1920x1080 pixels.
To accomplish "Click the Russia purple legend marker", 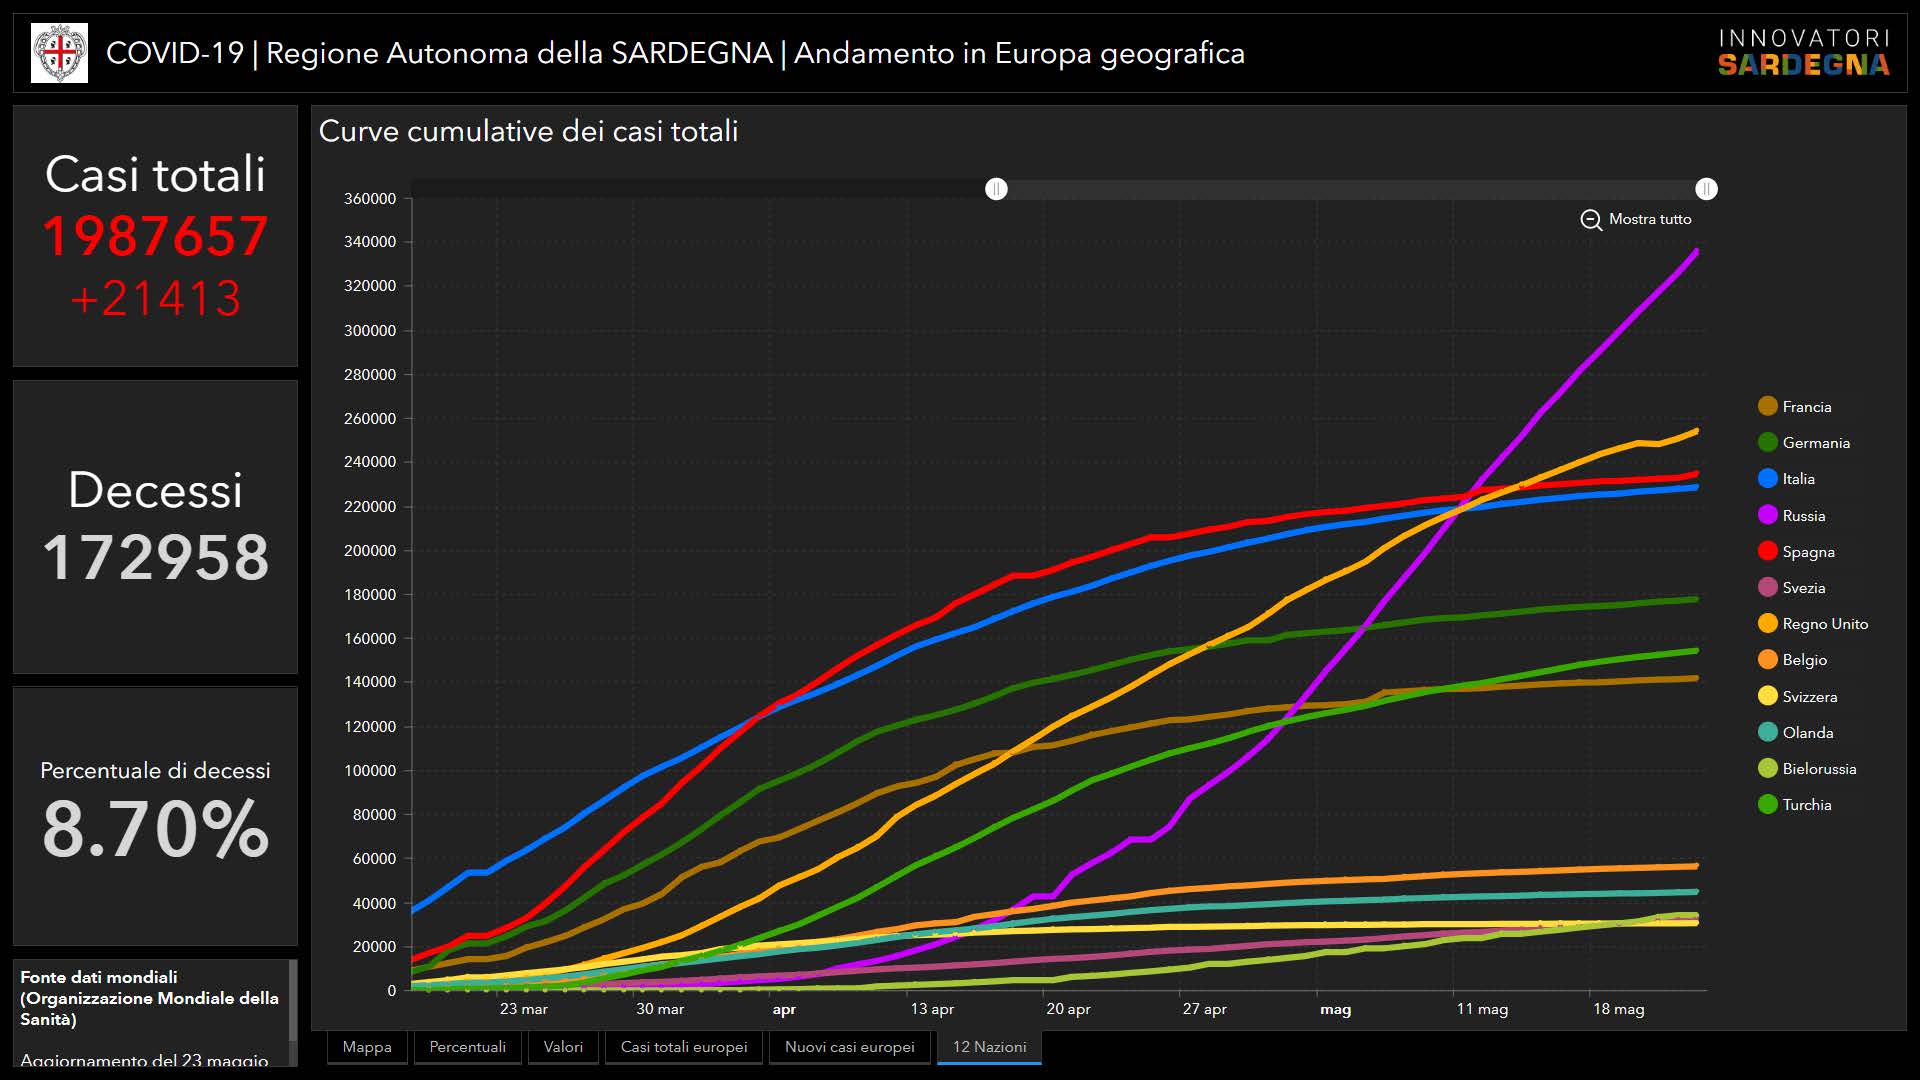I will pyautogui.click(x=1768, y=515).
